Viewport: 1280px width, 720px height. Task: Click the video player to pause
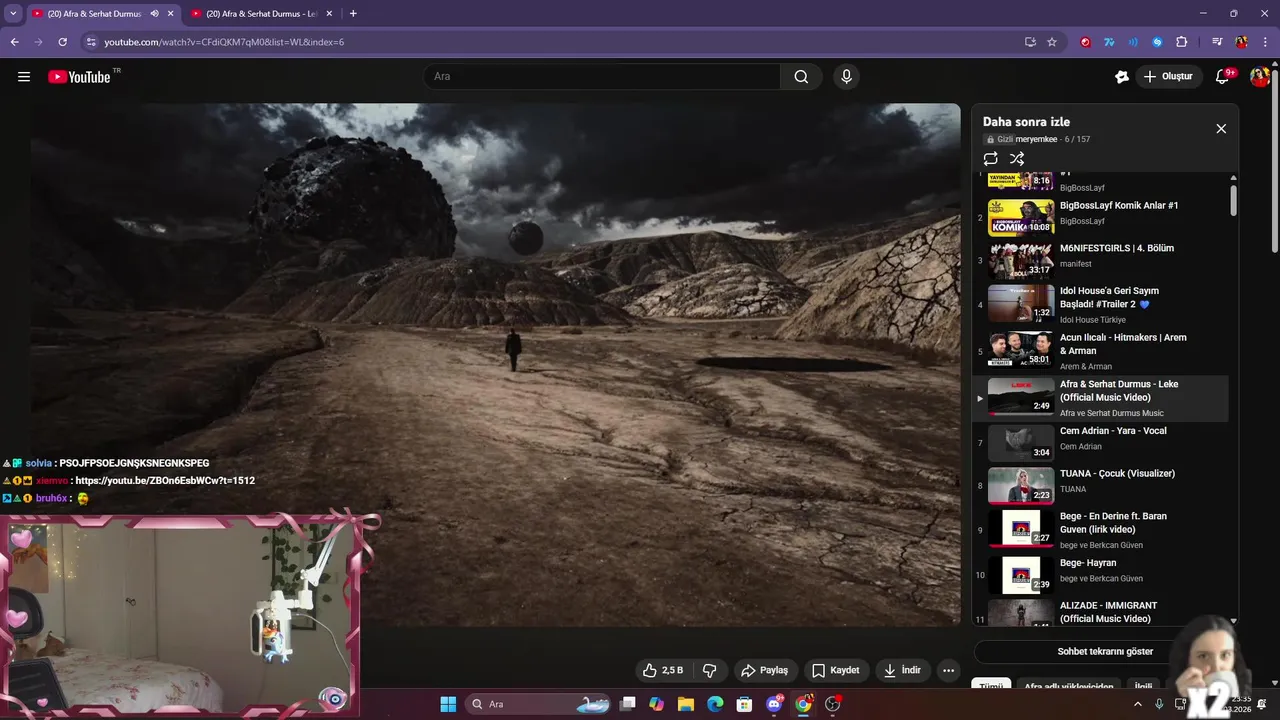point(495,364)
